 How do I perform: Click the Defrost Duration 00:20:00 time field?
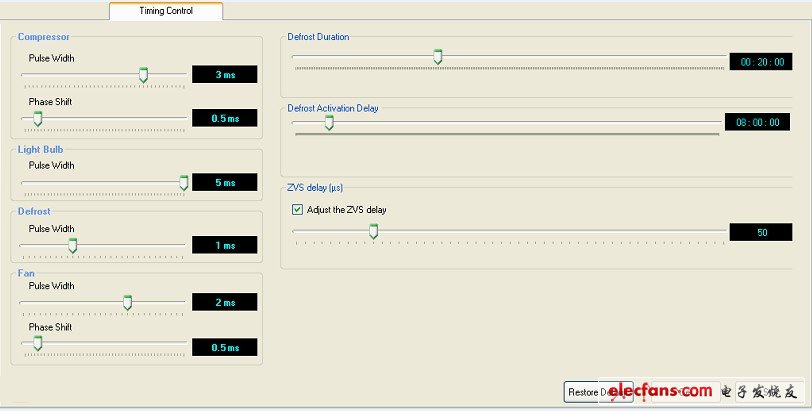[760, 62]
